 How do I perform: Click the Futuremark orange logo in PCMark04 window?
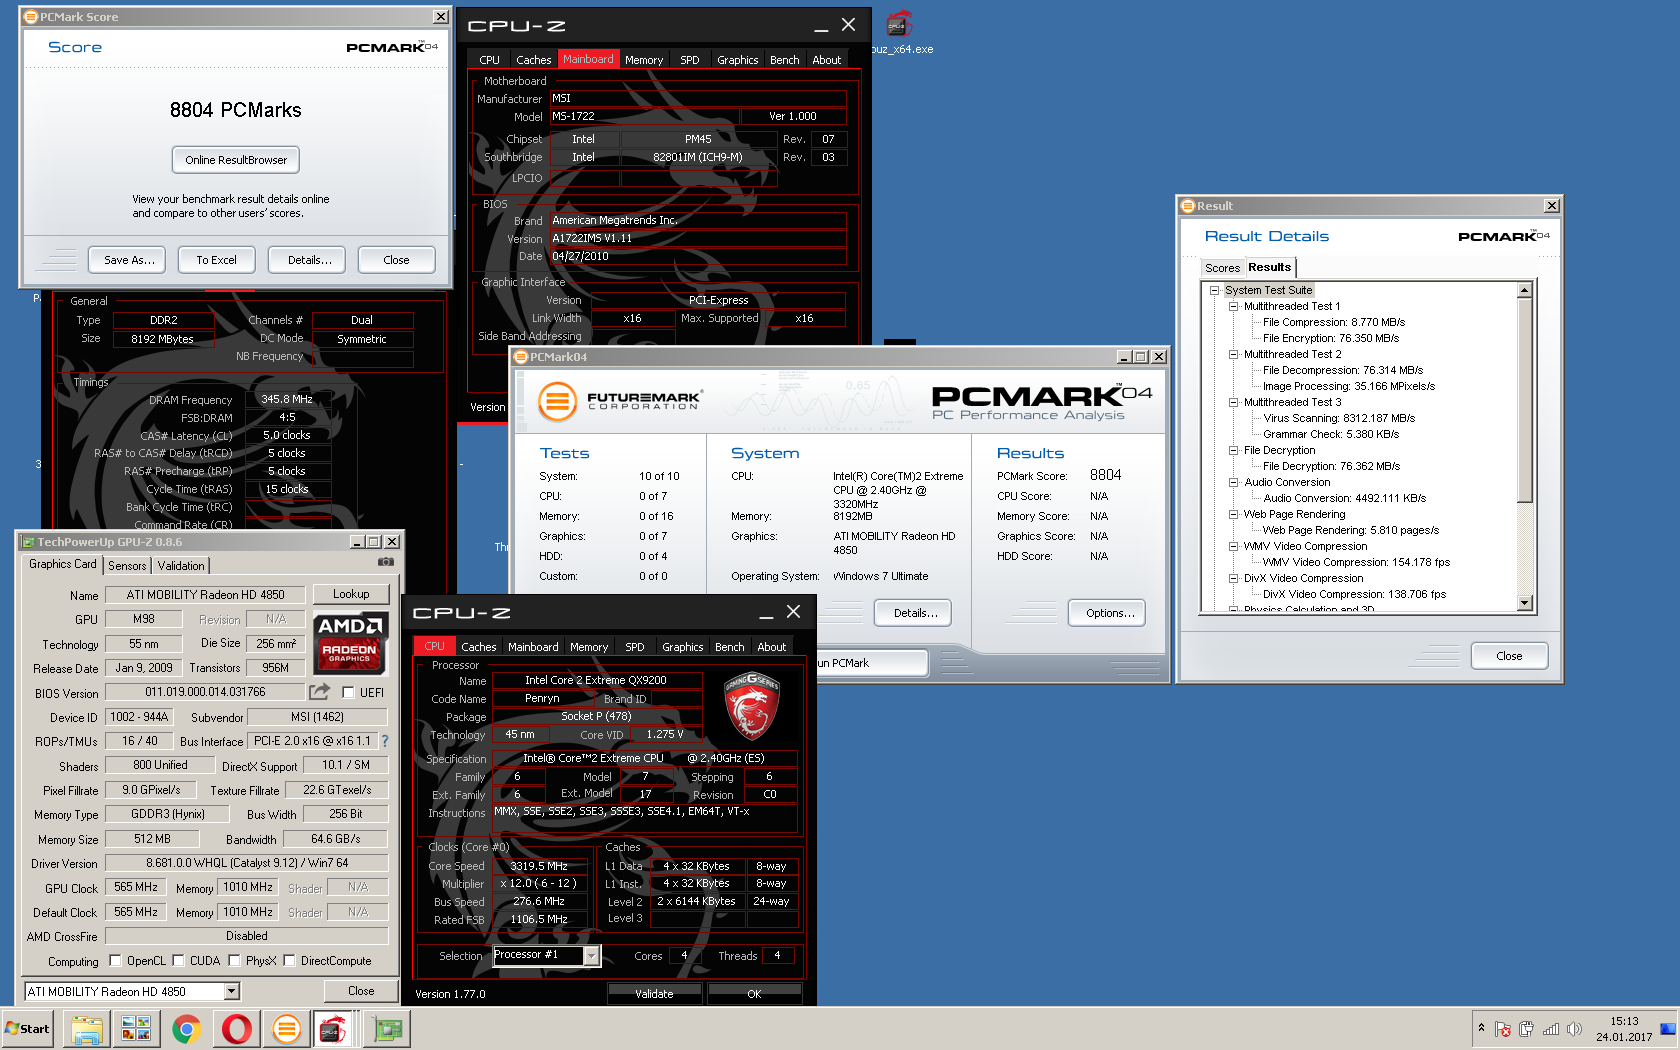coord(557,402)
